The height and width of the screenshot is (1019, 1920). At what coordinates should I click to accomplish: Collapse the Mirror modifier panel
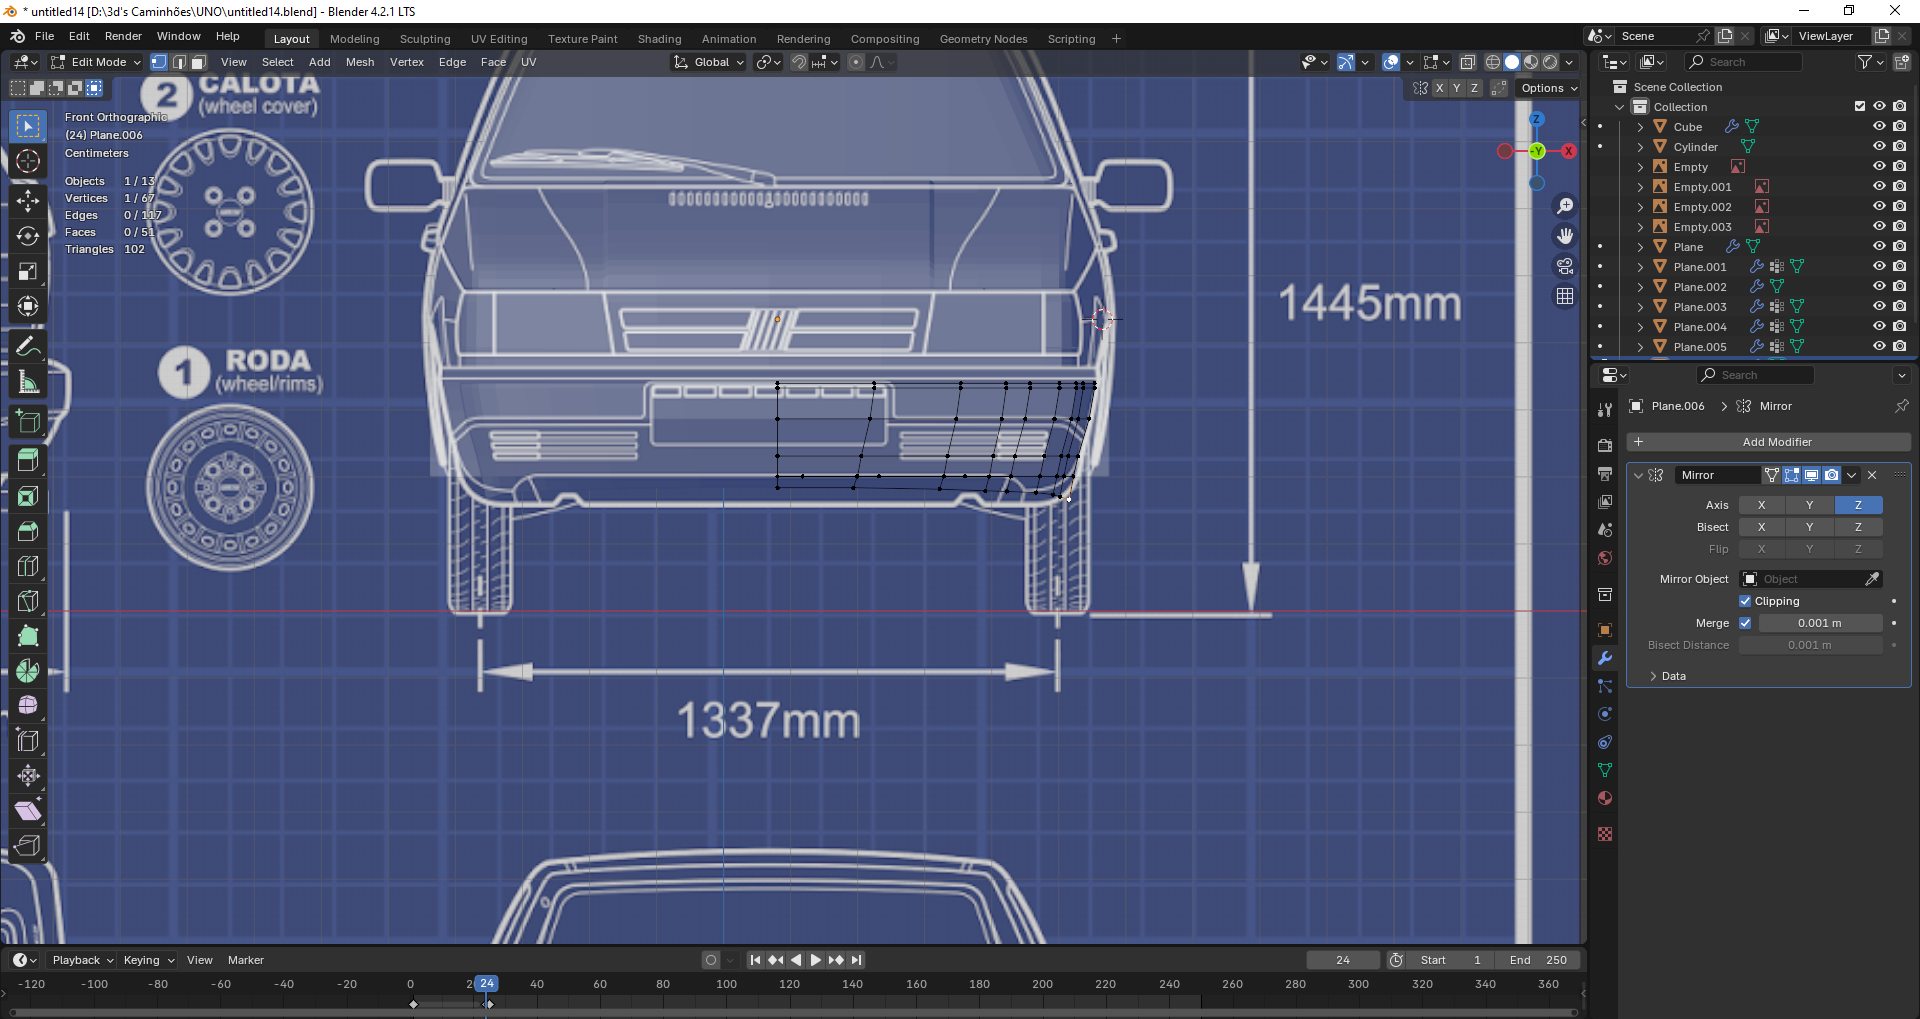point(1638,475)
